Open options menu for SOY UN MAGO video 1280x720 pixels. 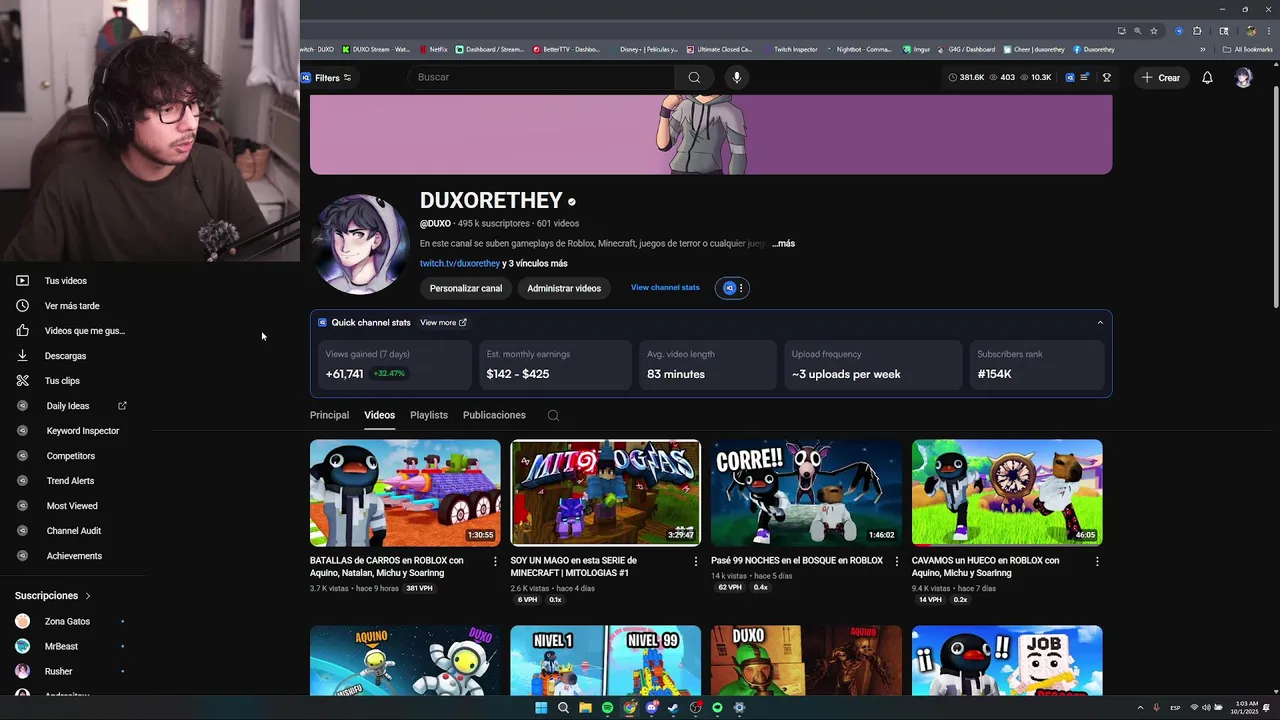[696, 562]
